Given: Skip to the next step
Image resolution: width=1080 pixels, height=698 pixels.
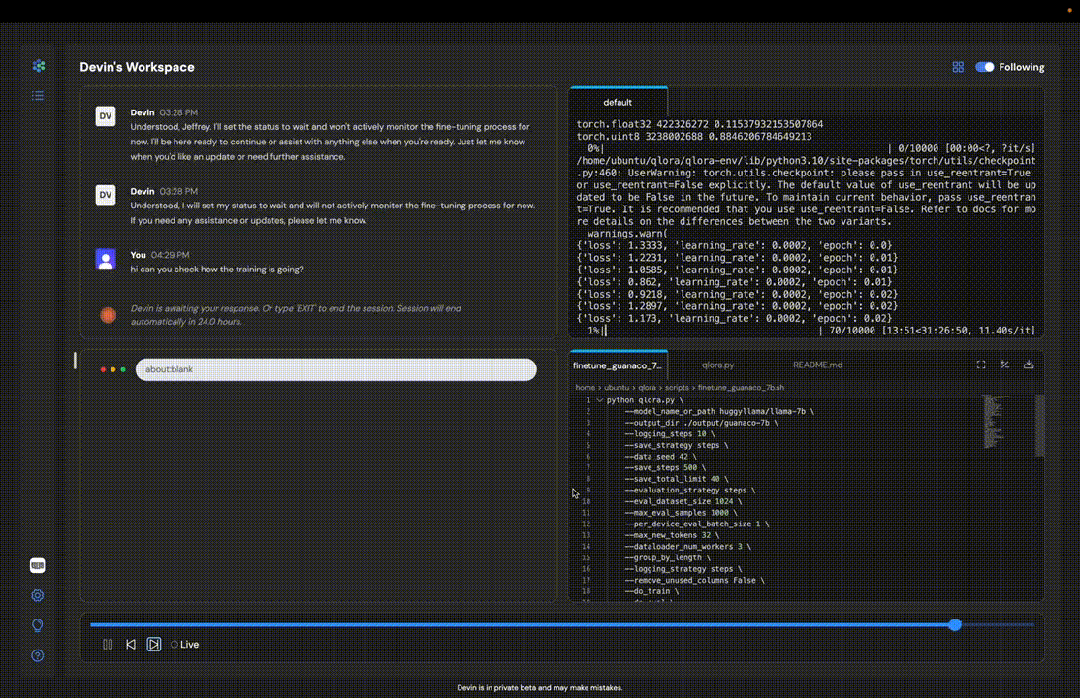Looking at the screenshot, I should 154,644.
